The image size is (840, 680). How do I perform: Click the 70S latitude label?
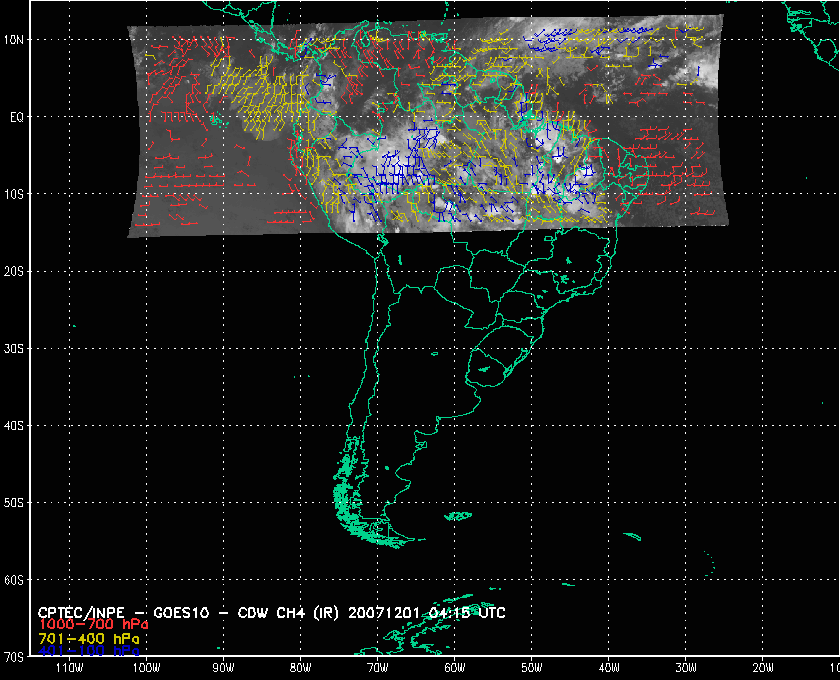tap(13, 657)
